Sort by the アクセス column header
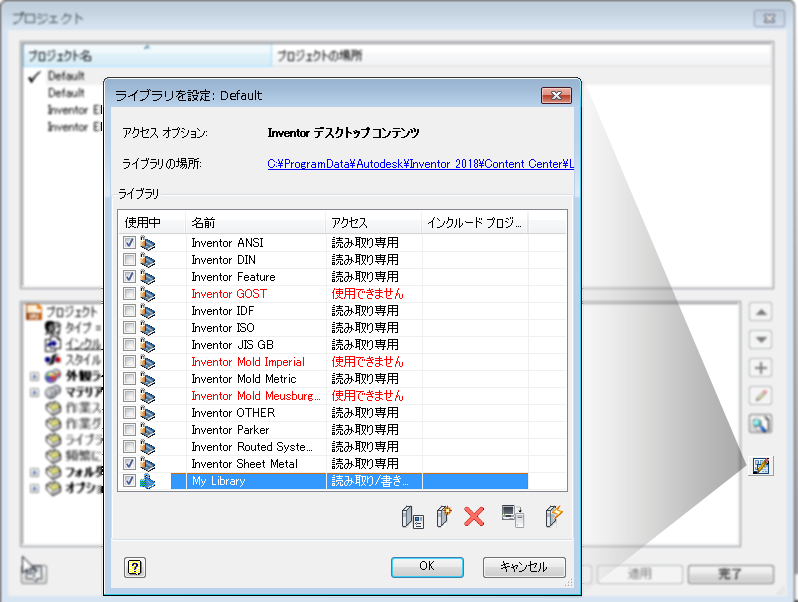798x602 pixels. click(374, 222)
